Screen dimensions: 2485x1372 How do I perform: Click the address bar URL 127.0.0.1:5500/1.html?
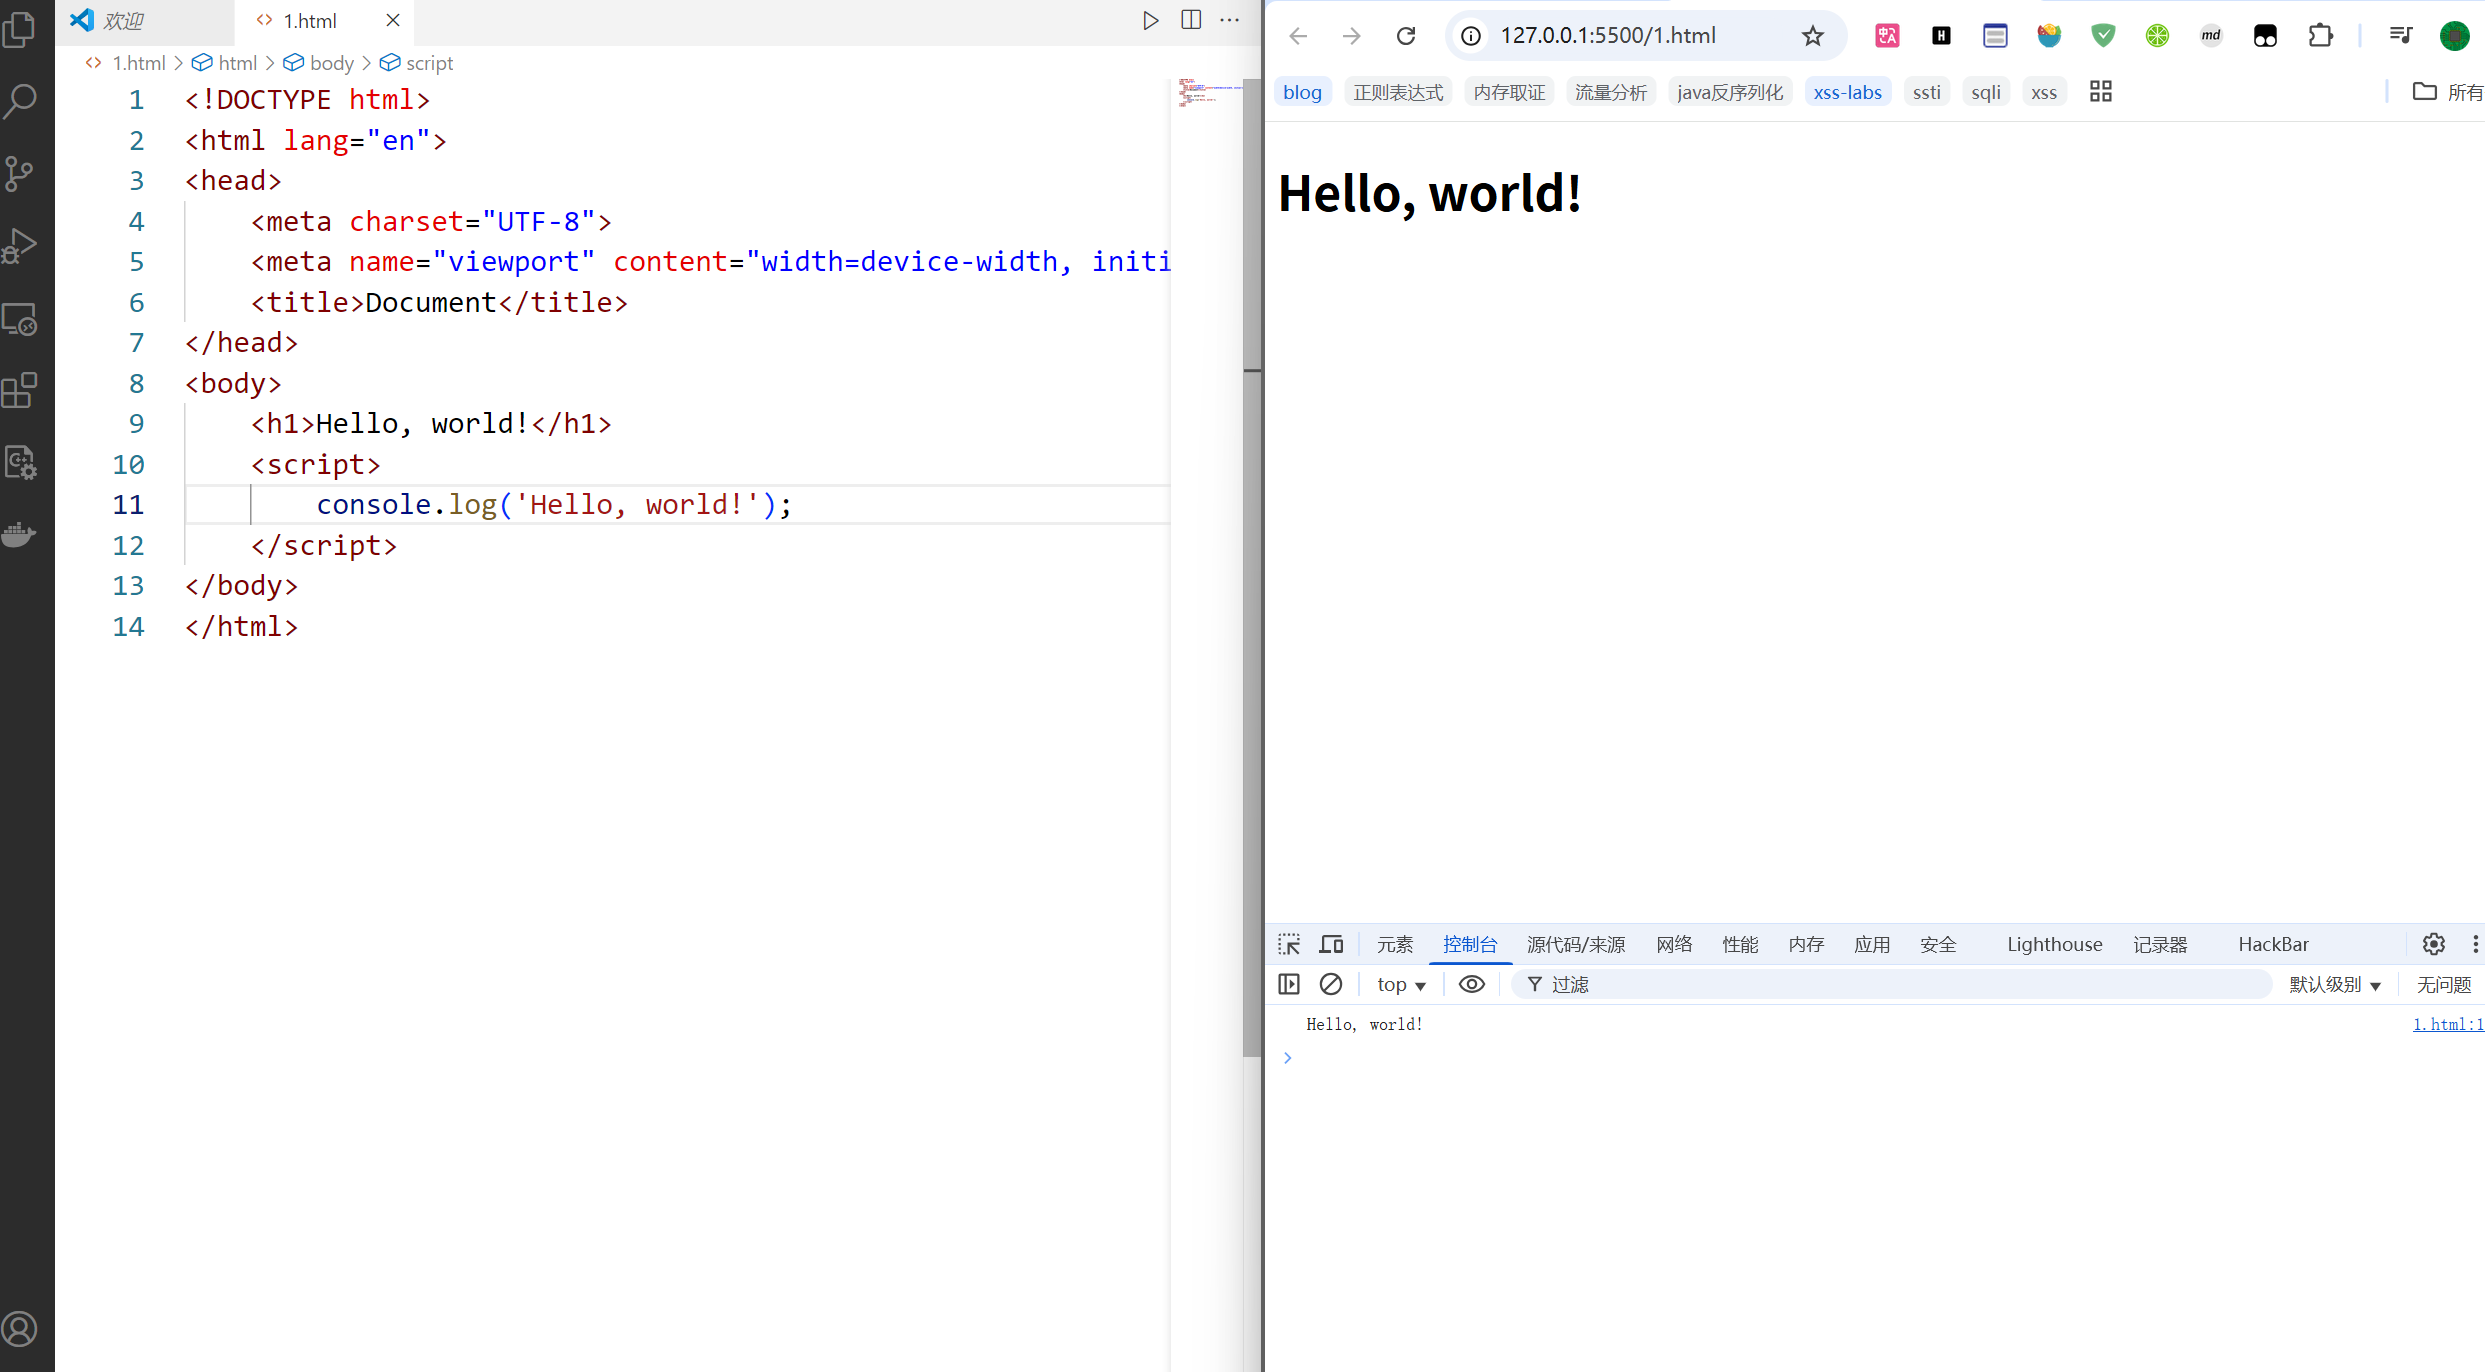[x=1608, y=36]
